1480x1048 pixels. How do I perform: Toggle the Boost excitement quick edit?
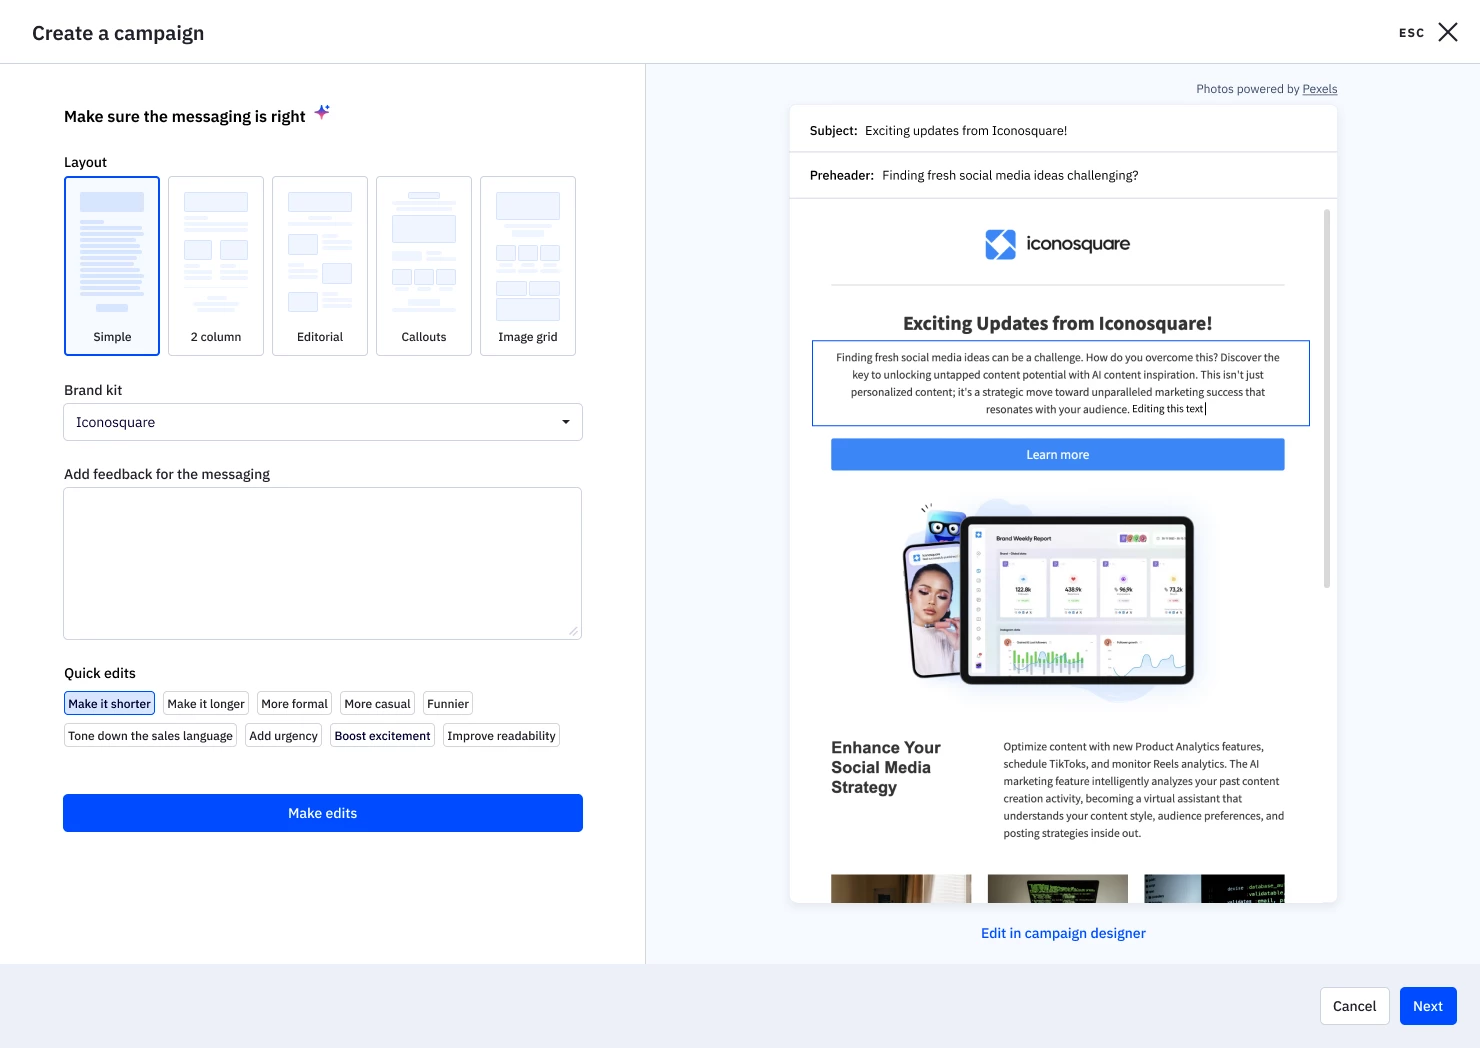click(x=382, y=736)
